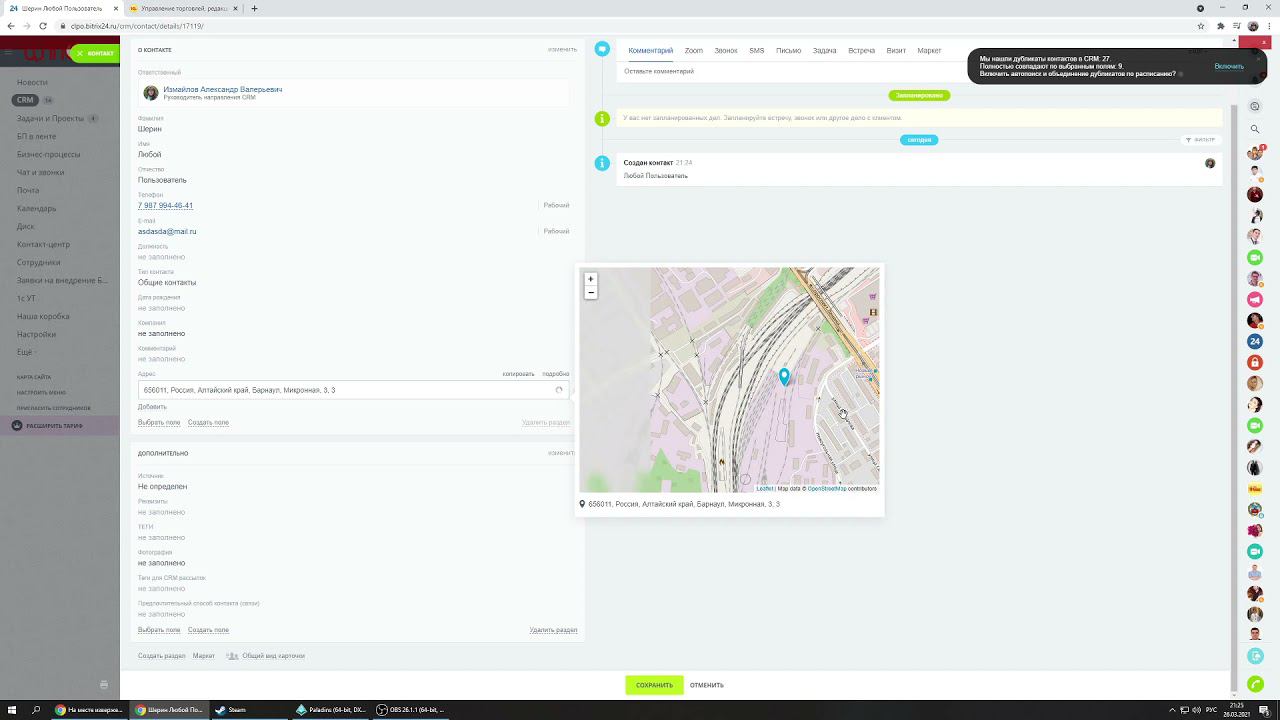Viewport: 1280px width, 720px height.
Task: Click 'подробно' above the address field
Action: click(x=556, y=374)
